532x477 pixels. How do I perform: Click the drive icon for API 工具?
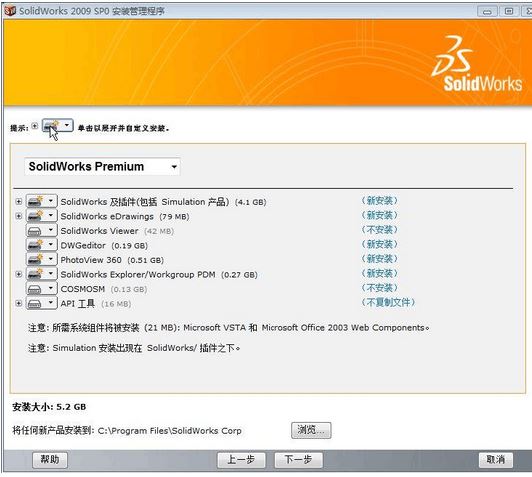coord(35,303)
